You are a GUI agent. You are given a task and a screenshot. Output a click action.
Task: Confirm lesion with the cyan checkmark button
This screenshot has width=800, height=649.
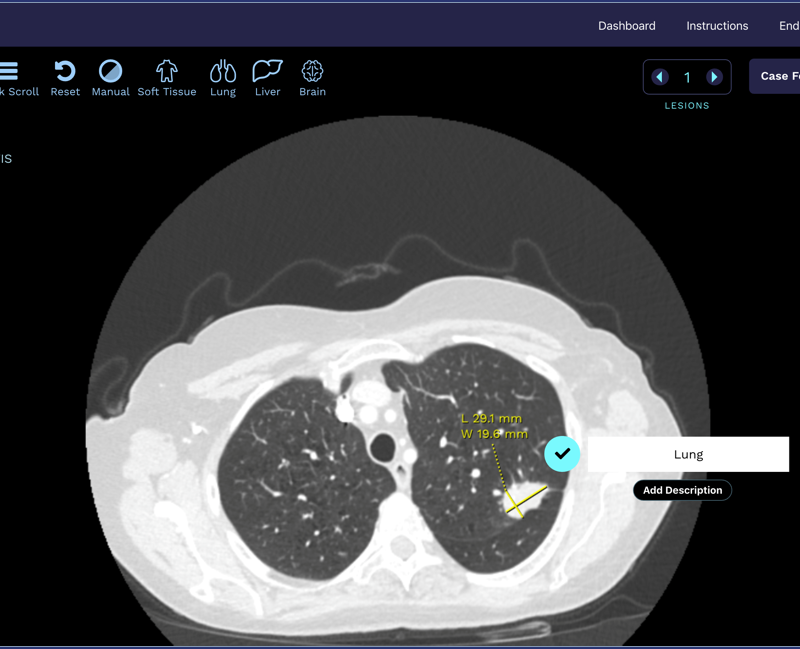(x=562, y=454)
